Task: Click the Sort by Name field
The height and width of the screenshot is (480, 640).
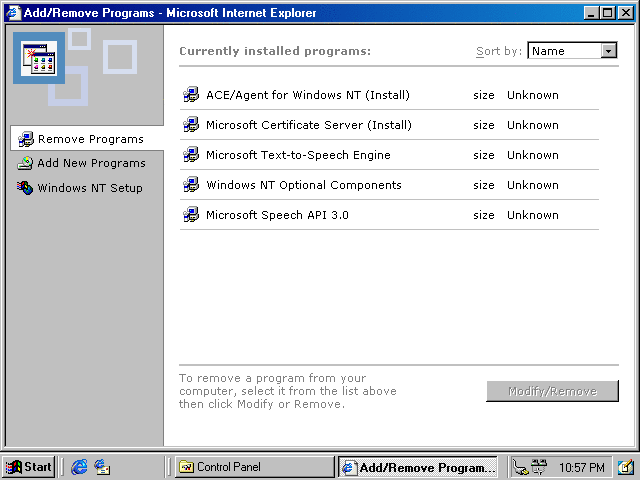Action: 572,51
